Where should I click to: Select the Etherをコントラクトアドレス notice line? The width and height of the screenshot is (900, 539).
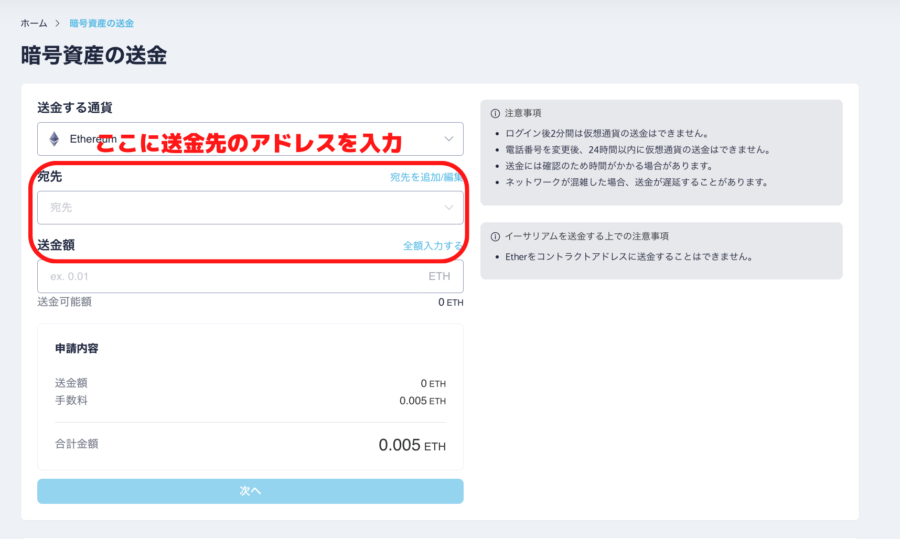coord(629,257)
